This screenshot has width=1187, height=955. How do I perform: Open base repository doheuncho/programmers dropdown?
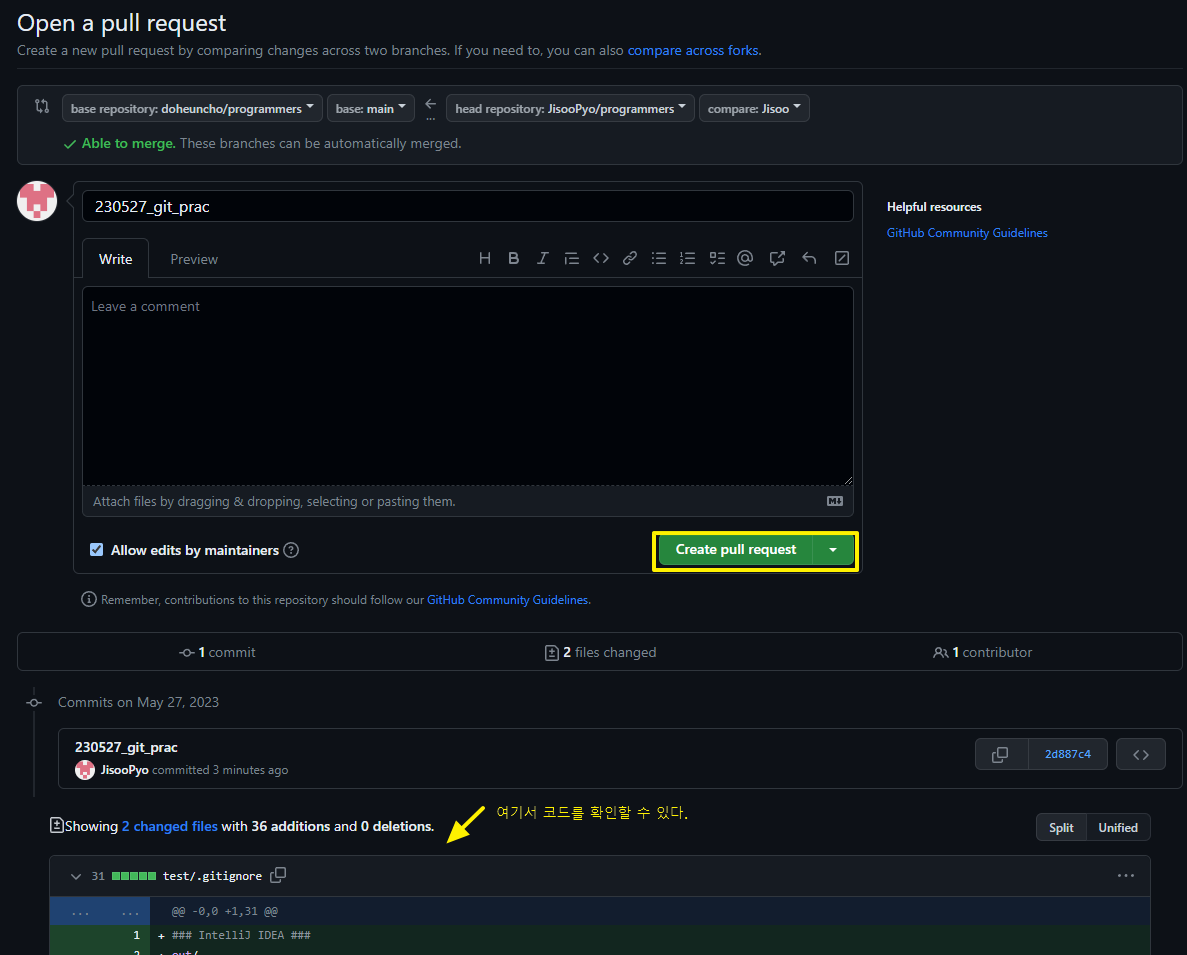click(x=192, y=108)
